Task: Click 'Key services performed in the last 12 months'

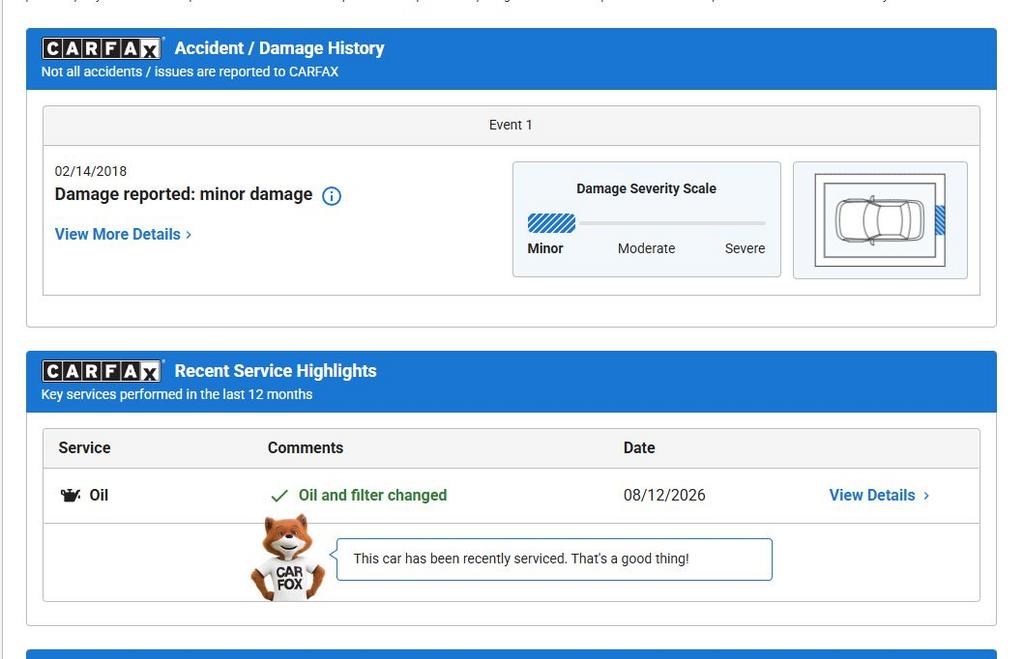Action: click(x=177, y=394)
